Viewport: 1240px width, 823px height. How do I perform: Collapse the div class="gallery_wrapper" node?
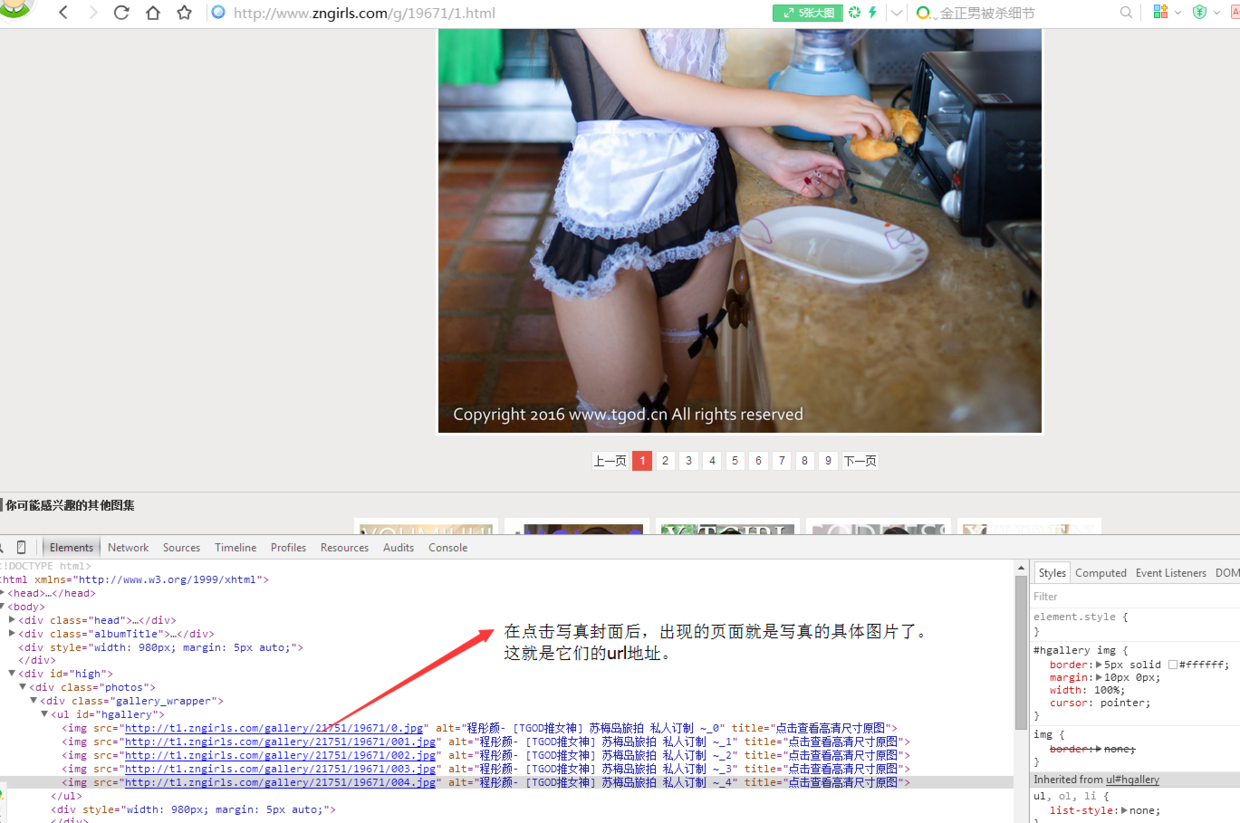(x=34, y=701)
